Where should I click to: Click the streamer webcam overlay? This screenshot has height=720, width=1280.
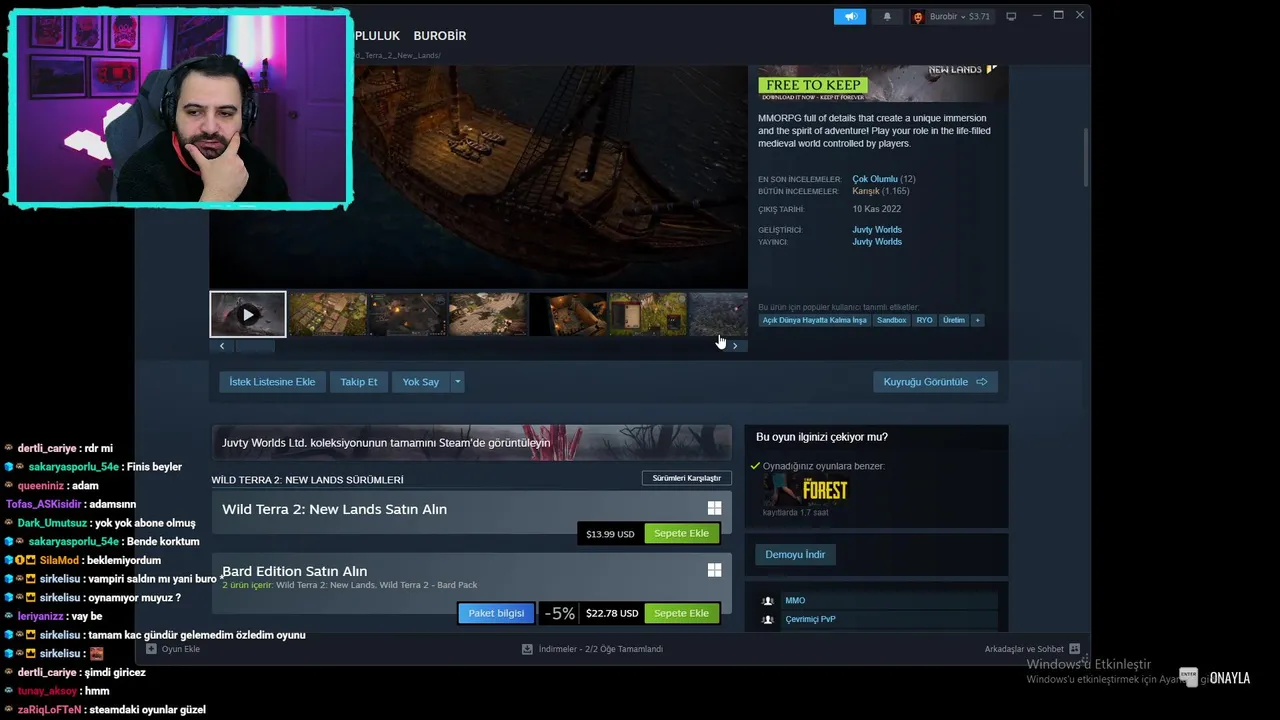(182, 107)
